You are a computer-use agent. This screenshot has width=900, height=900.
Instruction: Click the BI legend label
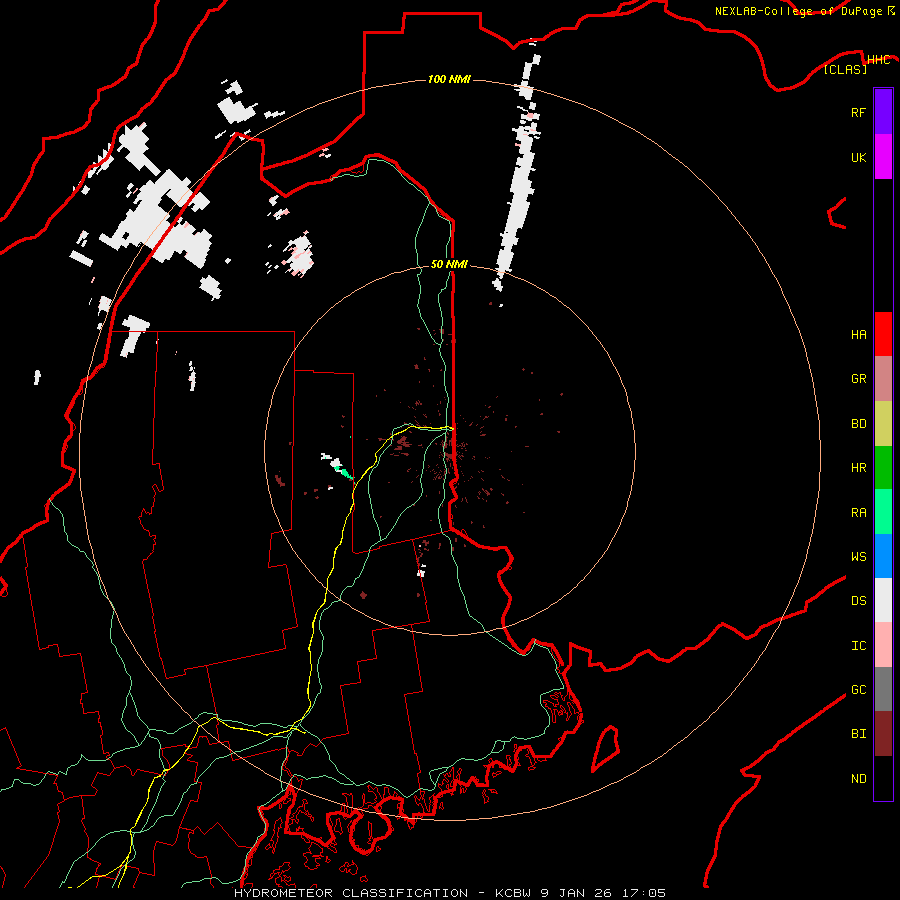click(x=858, y=734)
